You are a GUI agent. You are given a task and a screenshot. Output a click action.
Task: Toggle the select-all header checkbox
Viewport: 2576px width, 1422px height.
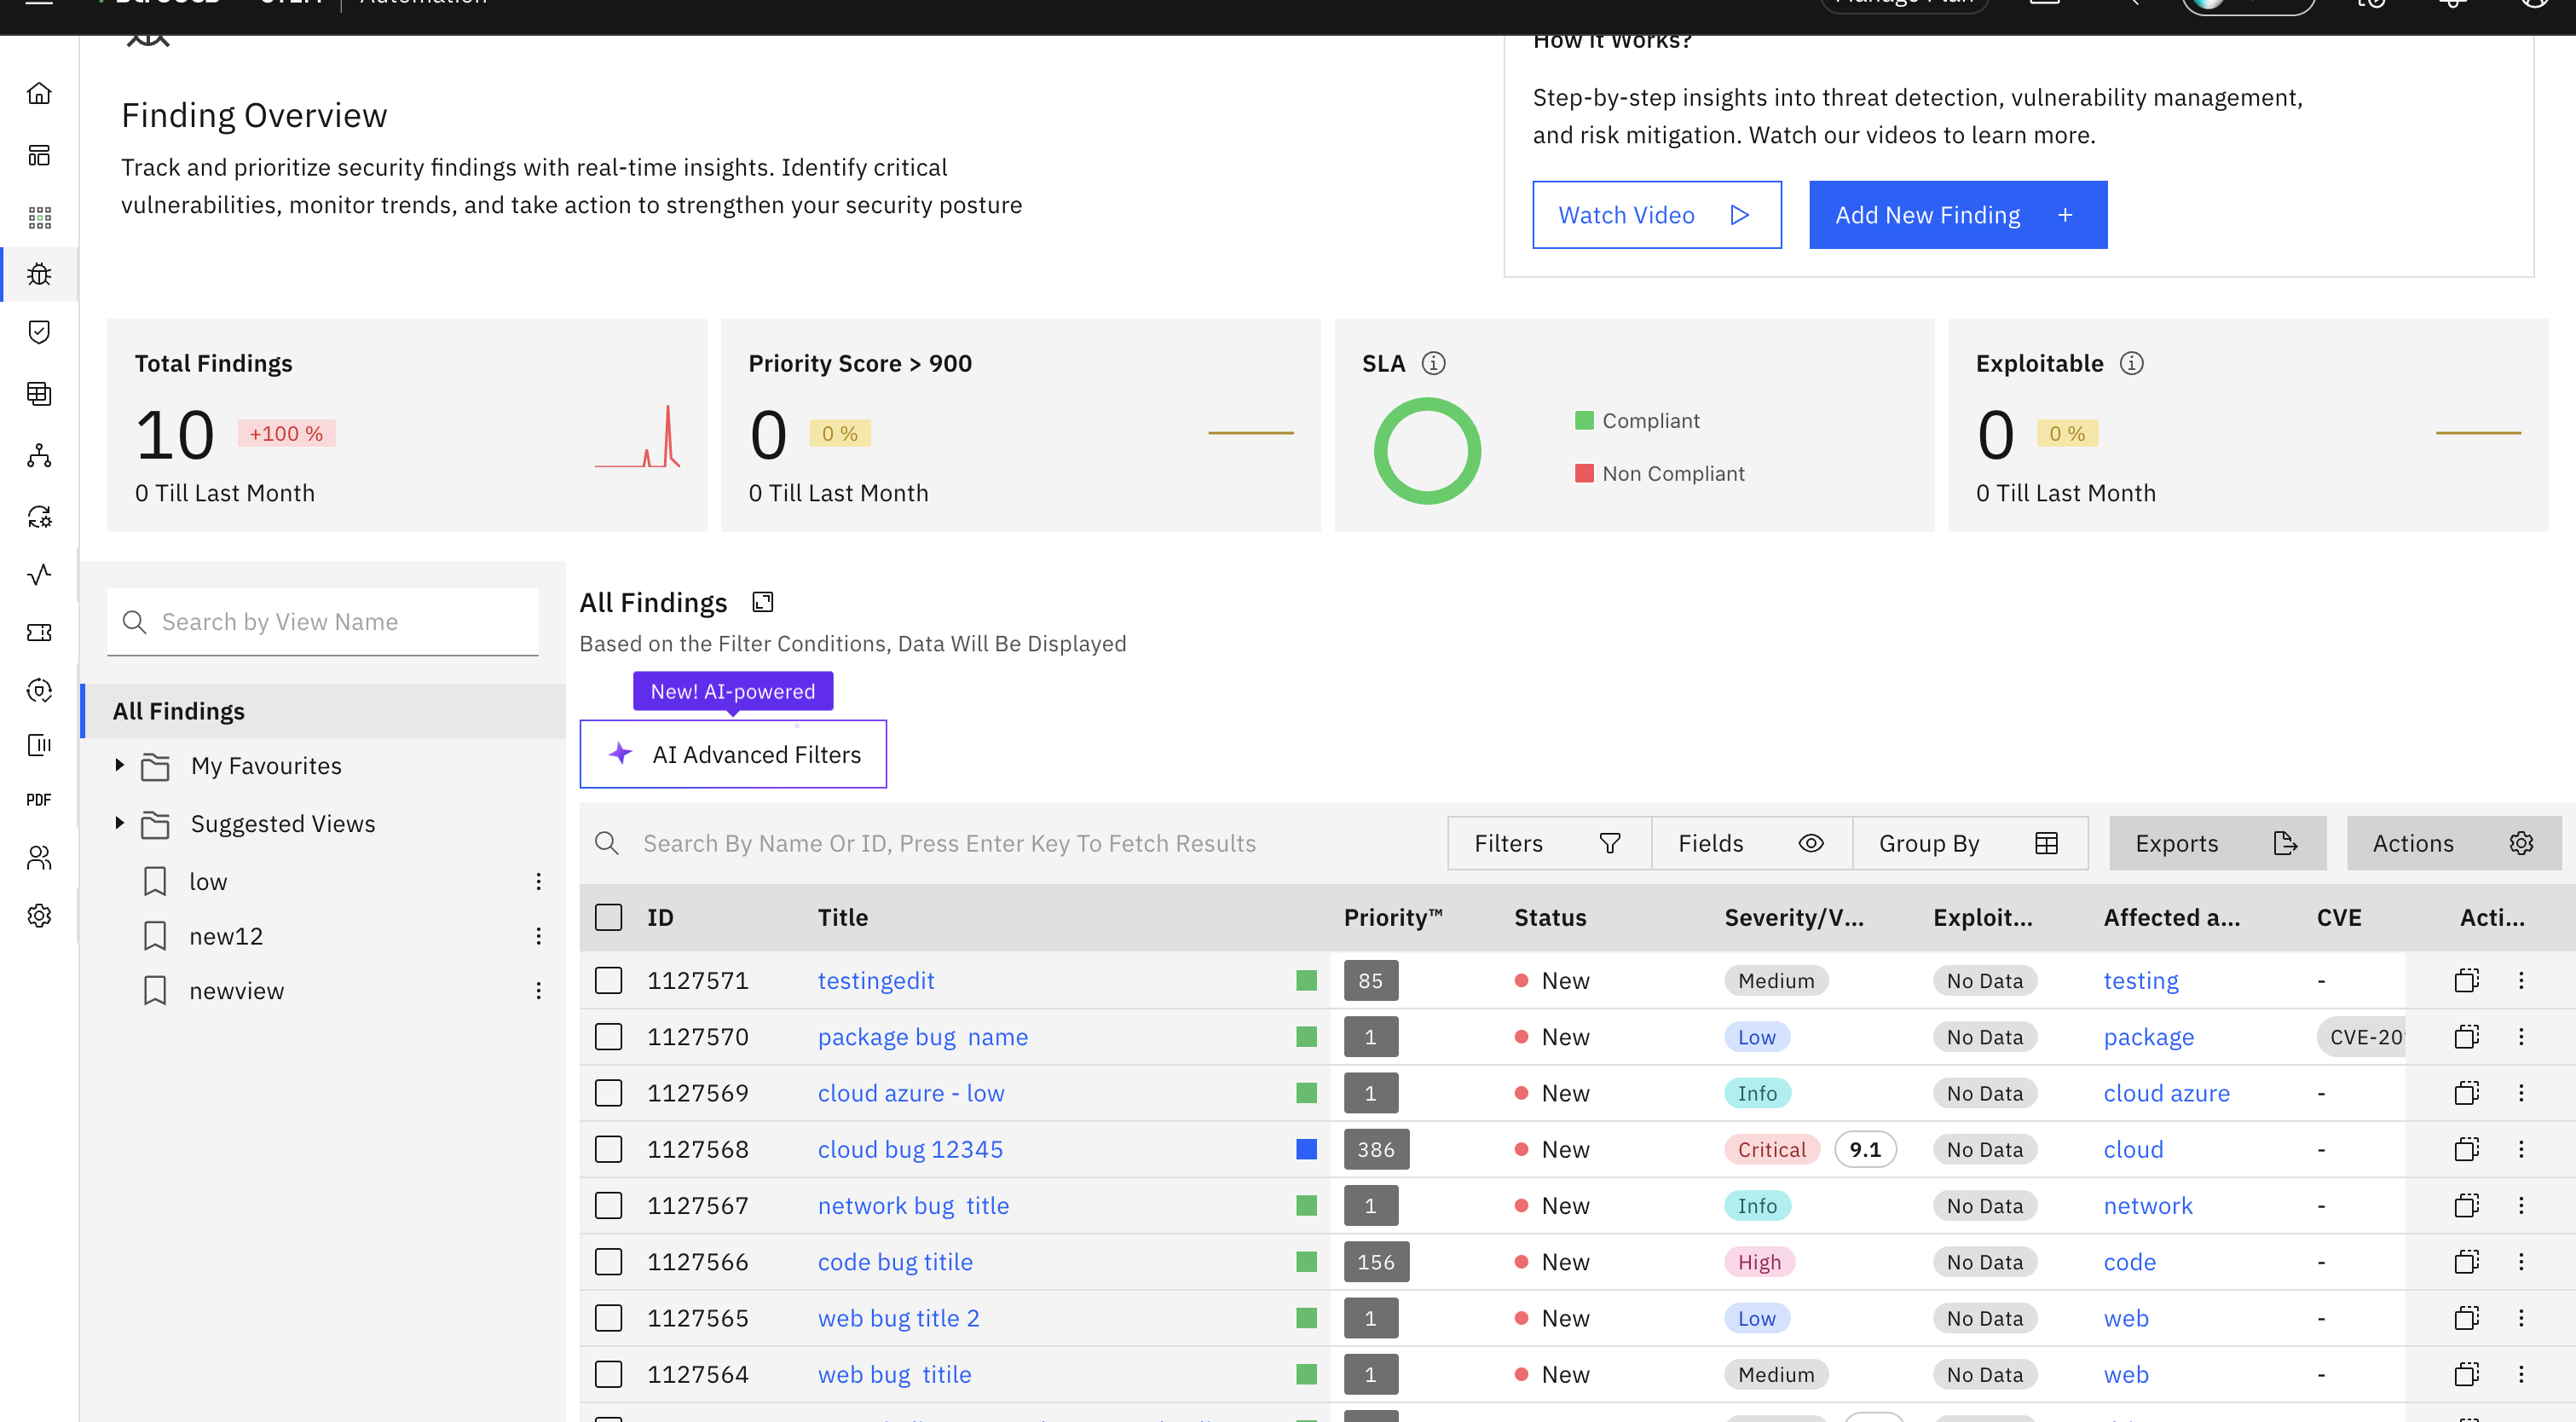[x=608, y=917]
